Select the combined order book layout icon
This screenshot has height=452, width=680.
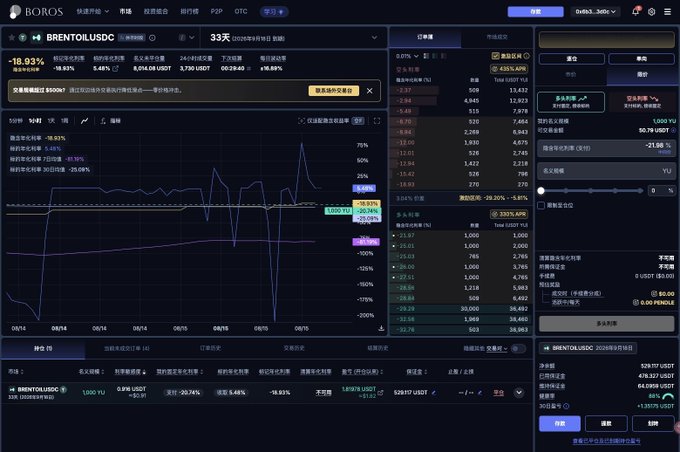426,56
